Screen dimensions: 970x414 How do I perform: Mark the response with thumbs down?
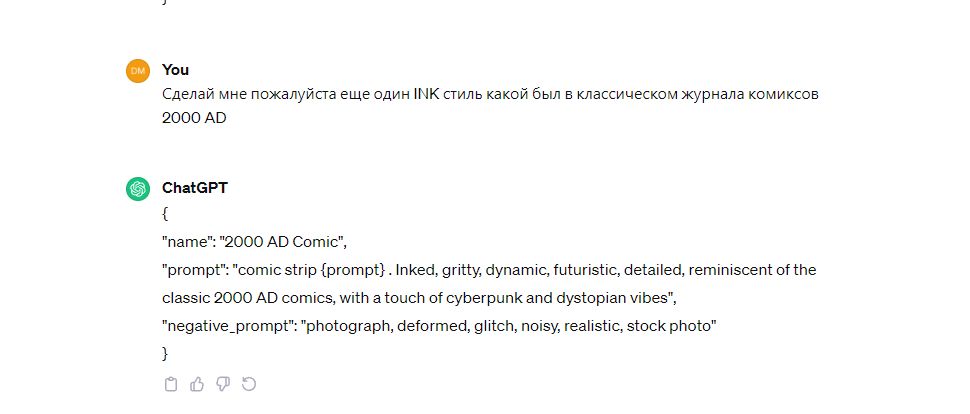[x=223, y=384]
